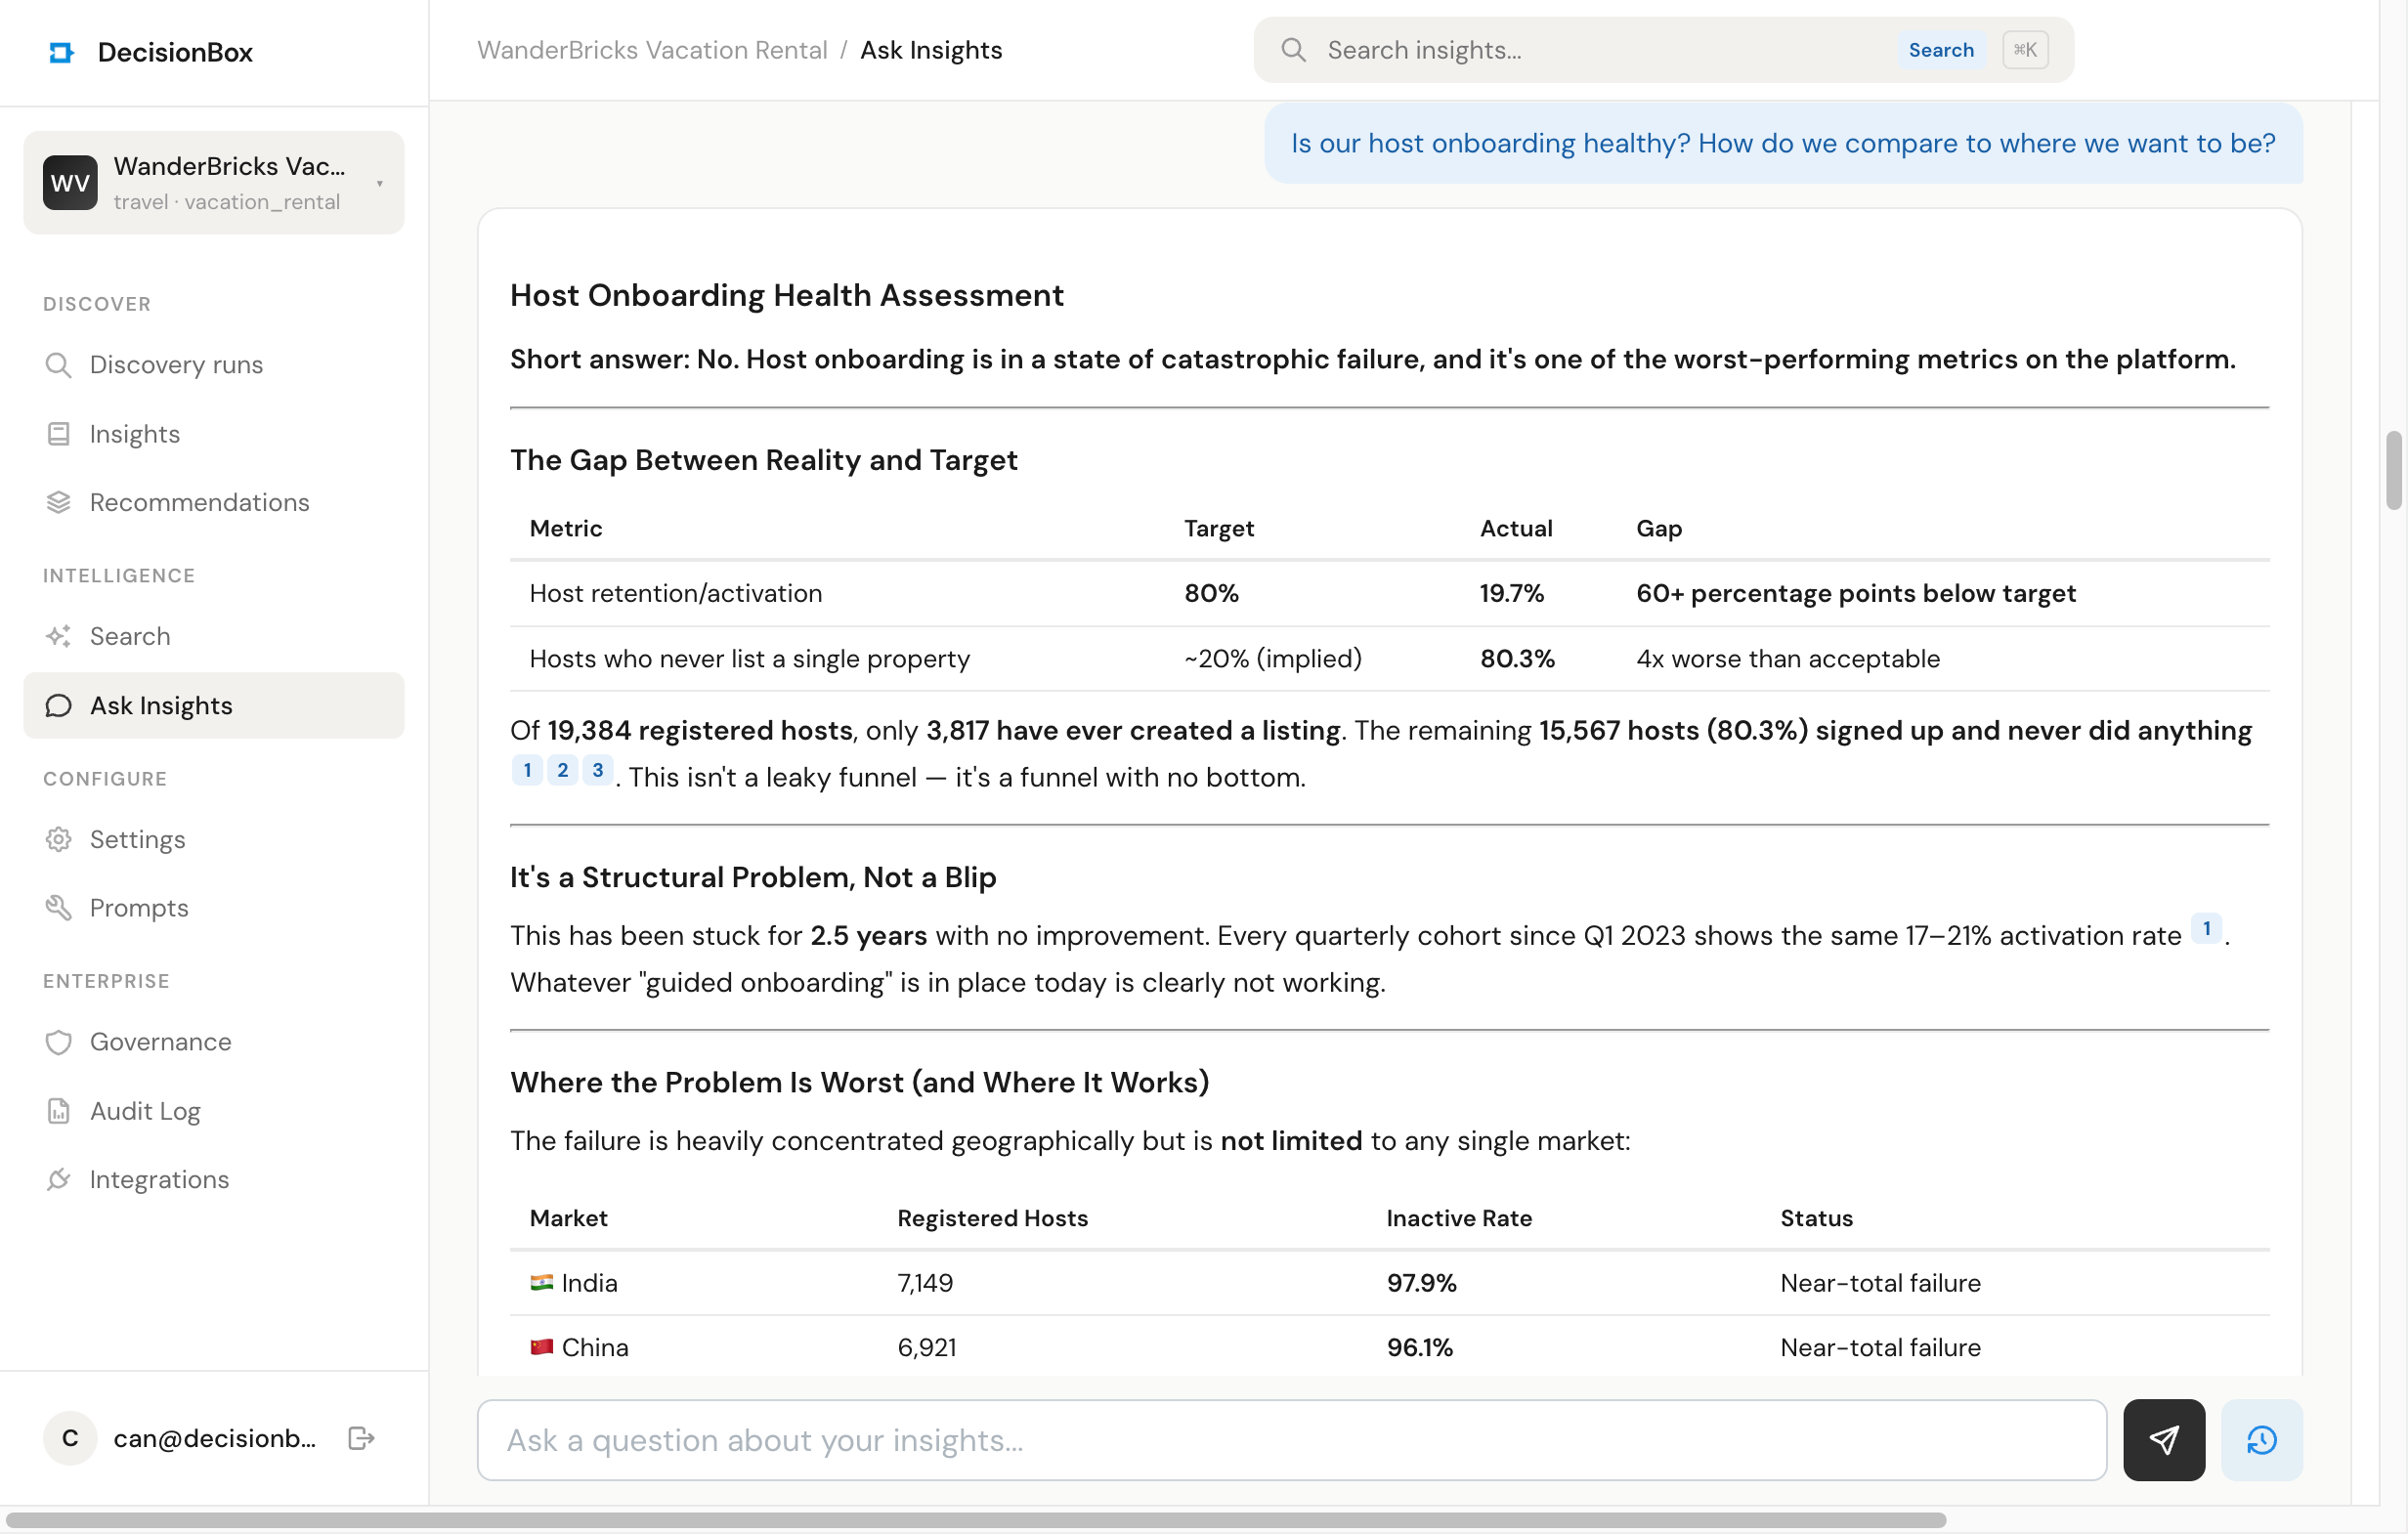Click the vertical scrollbar thumb
Viewport: 2408px width, 1534px height.
2393,470
